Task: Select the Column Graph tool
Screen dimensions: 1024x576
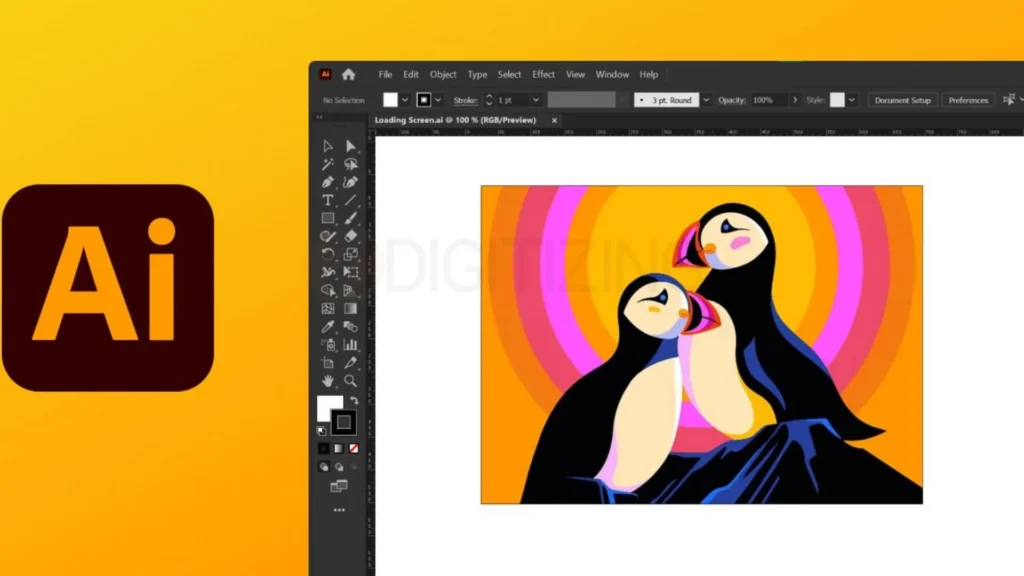Action: coord(351,345)
